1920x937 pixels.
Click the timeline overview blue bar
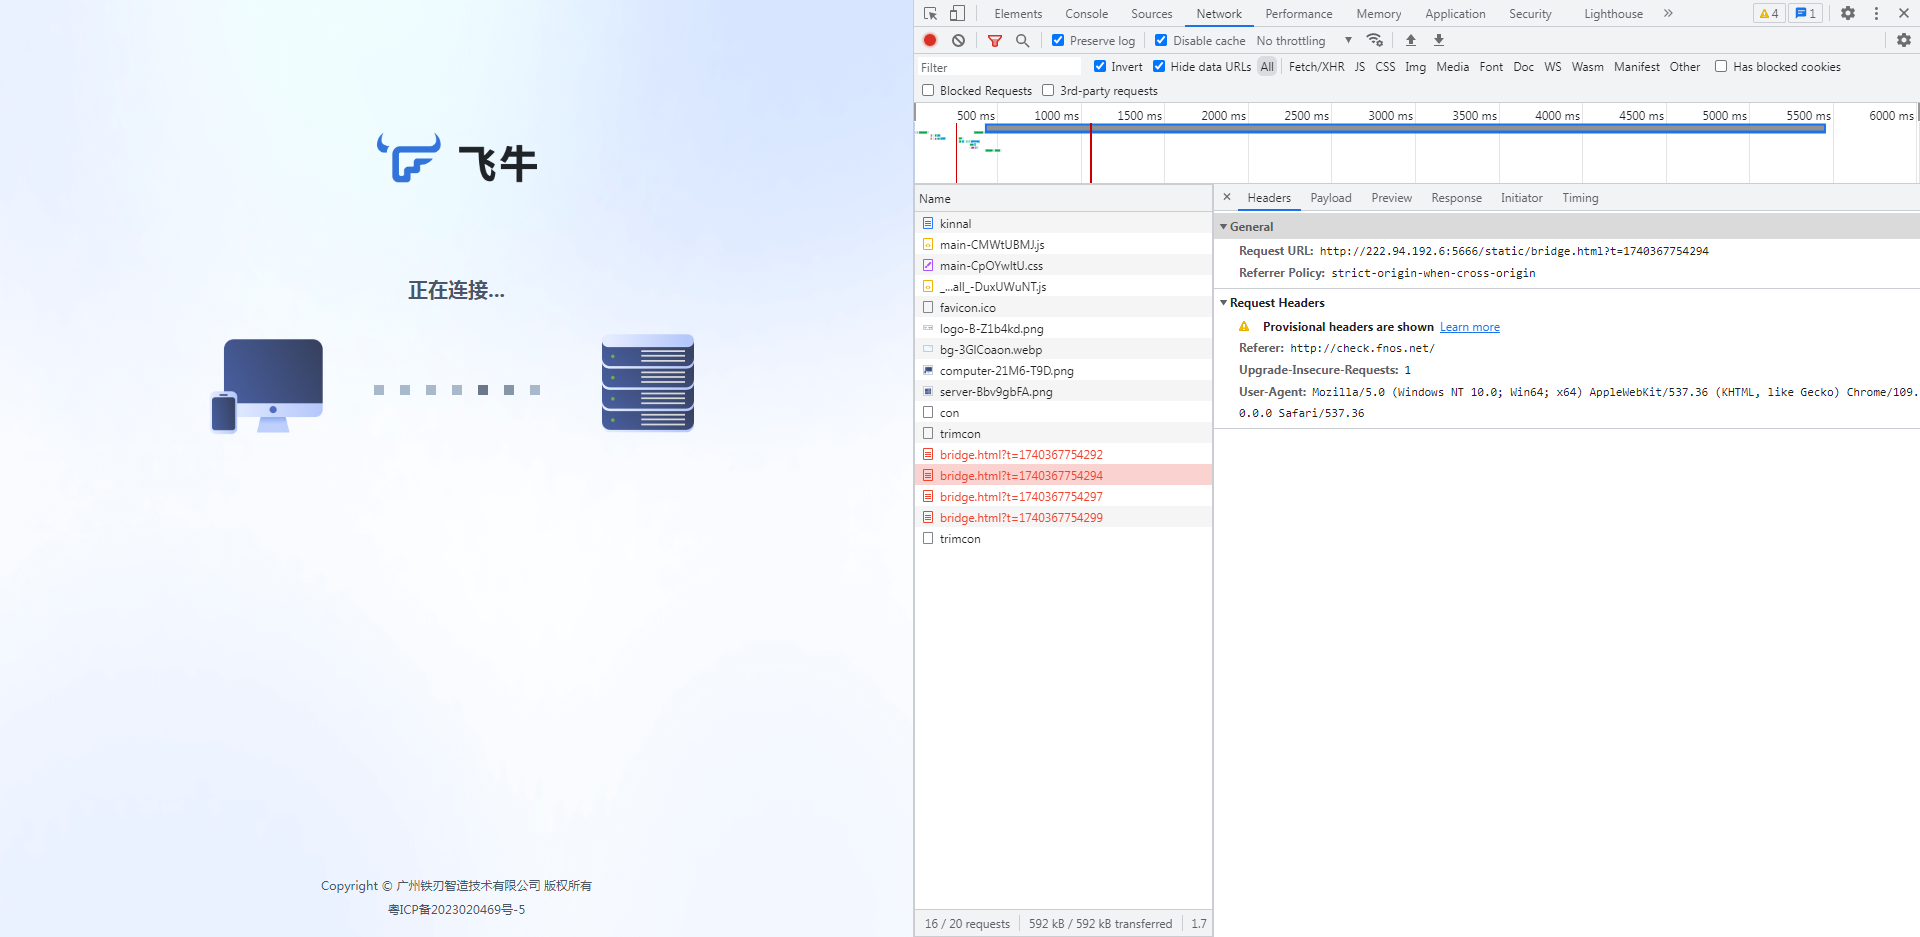pos(1405,128)
